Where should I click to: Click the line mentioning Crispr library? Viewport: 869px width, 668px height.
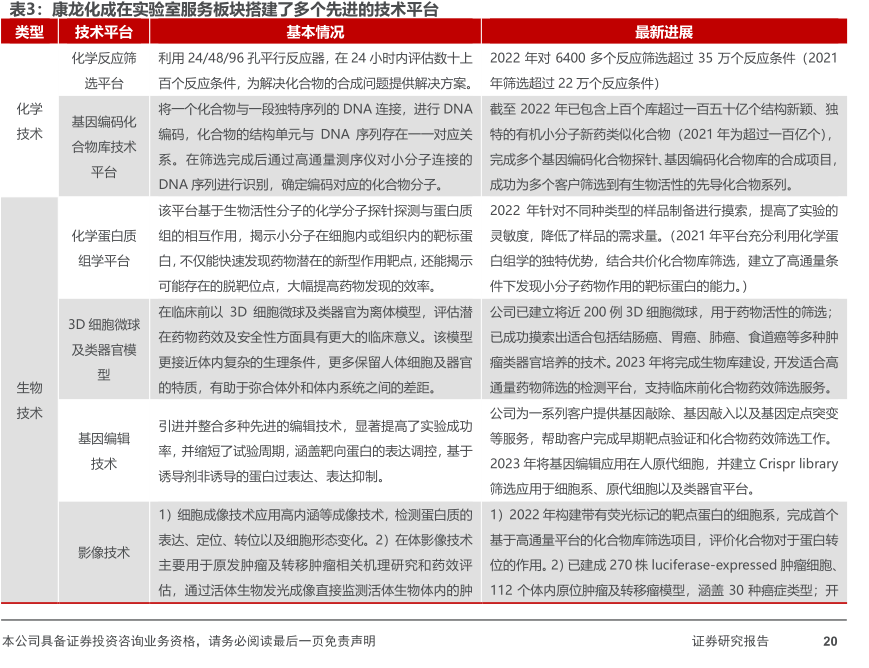click(664, 463)
